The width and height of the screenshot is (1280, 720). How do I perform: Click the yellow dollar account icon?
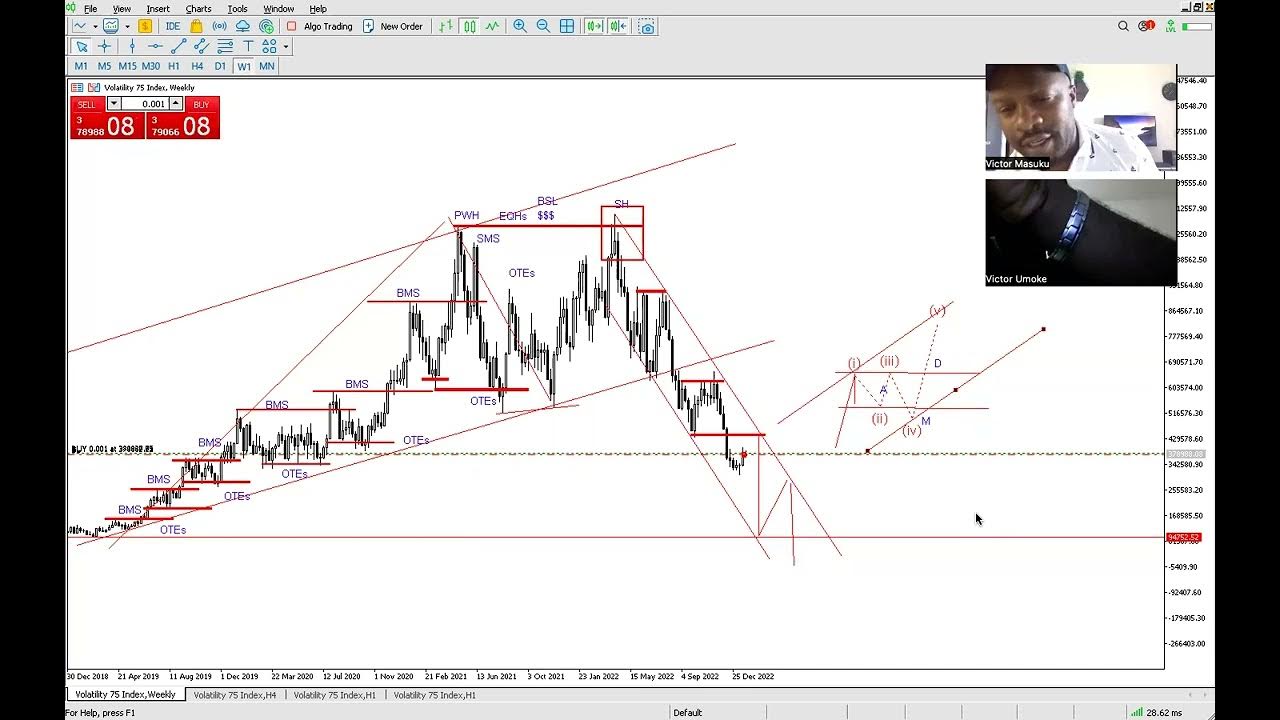pyautogui.click(x=145, y=26)
